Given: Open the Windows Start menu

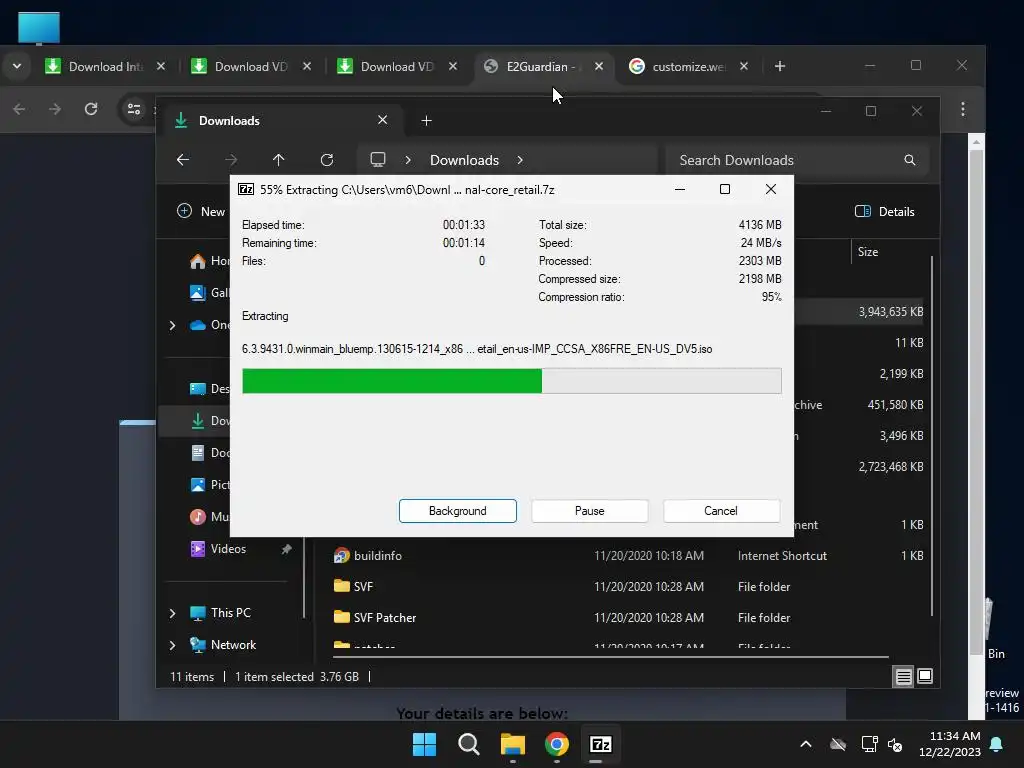Looking at the screenshot, I should 424,744.
